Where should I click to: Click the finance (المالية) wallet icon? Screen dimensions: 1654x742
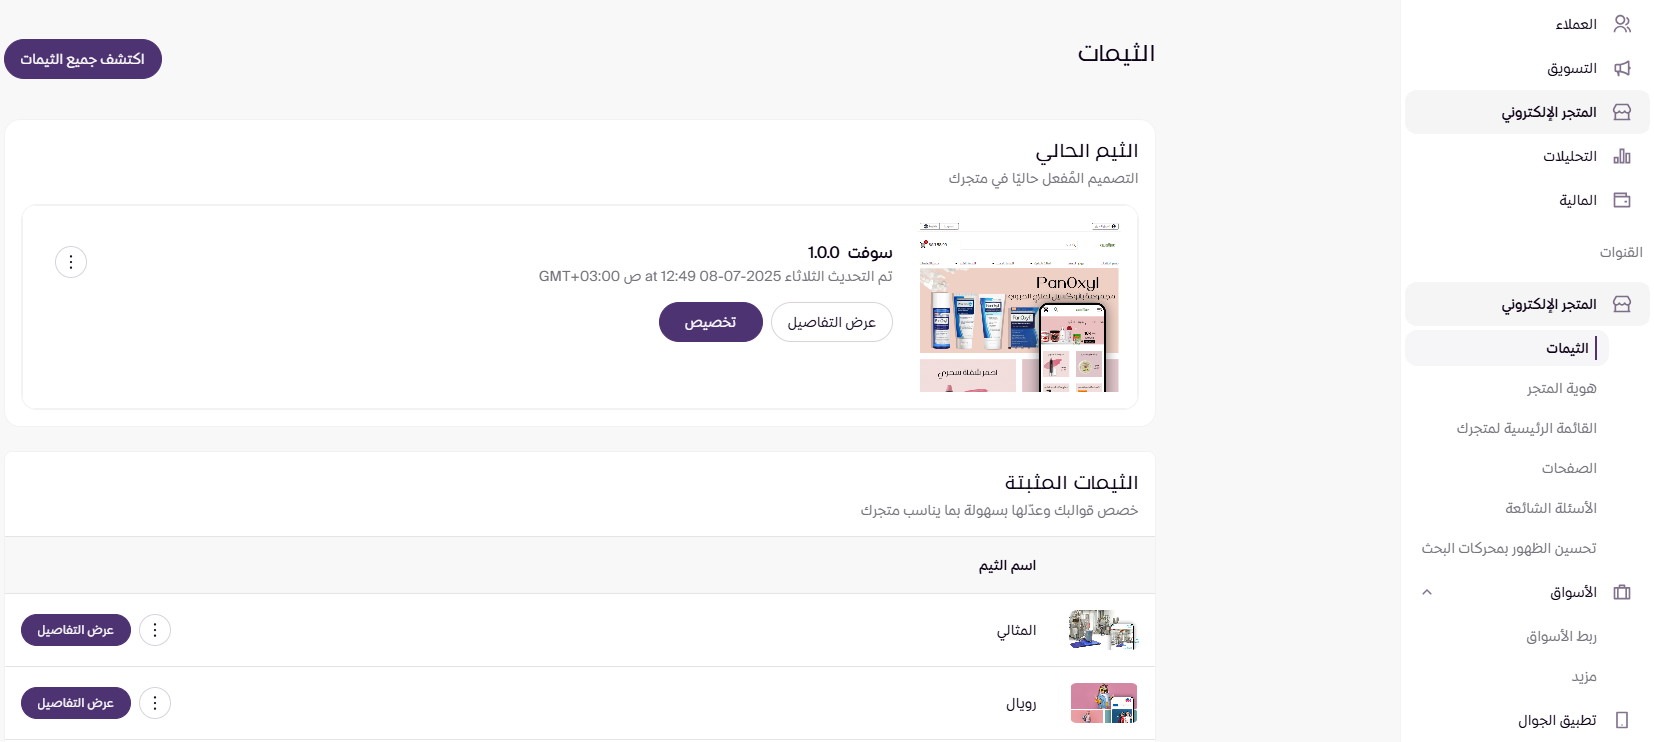(1622, 200)
